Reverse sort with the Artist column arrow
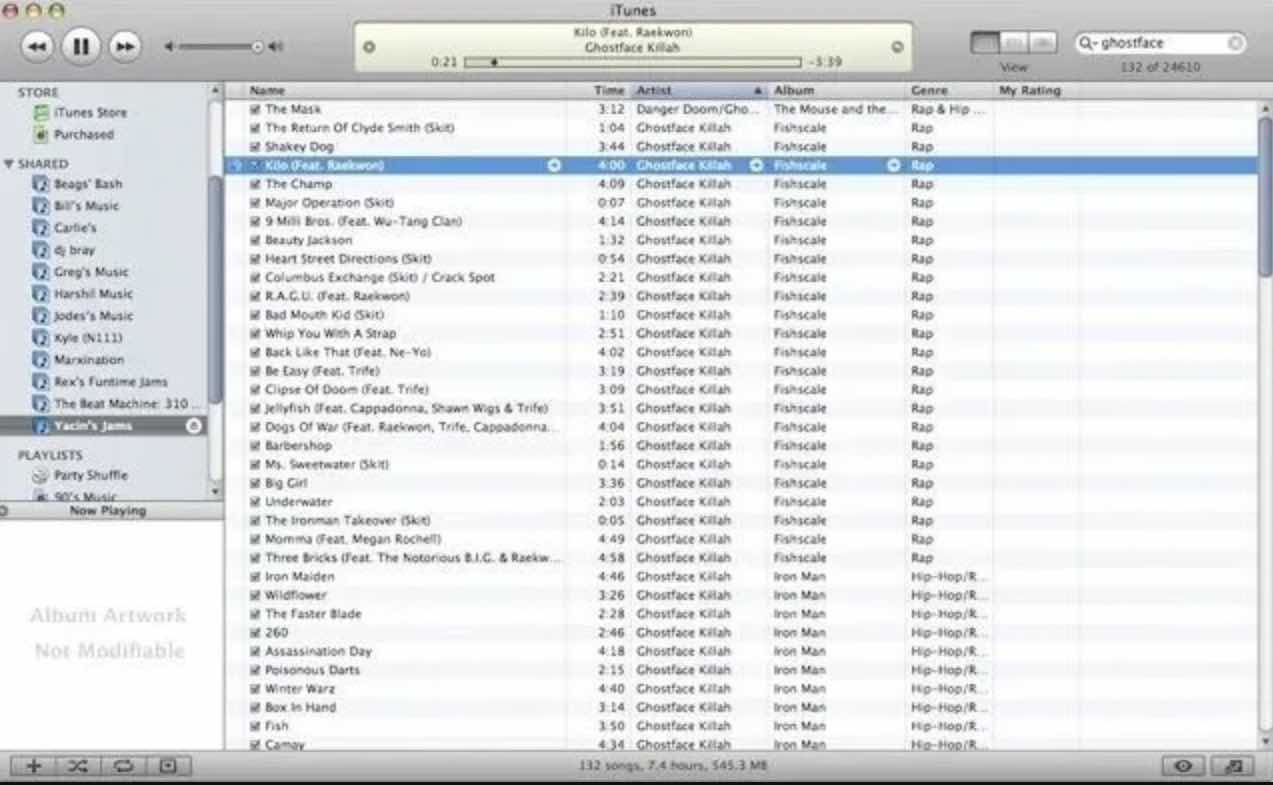This screenshot has height=785, width=1273. point(757,91)
